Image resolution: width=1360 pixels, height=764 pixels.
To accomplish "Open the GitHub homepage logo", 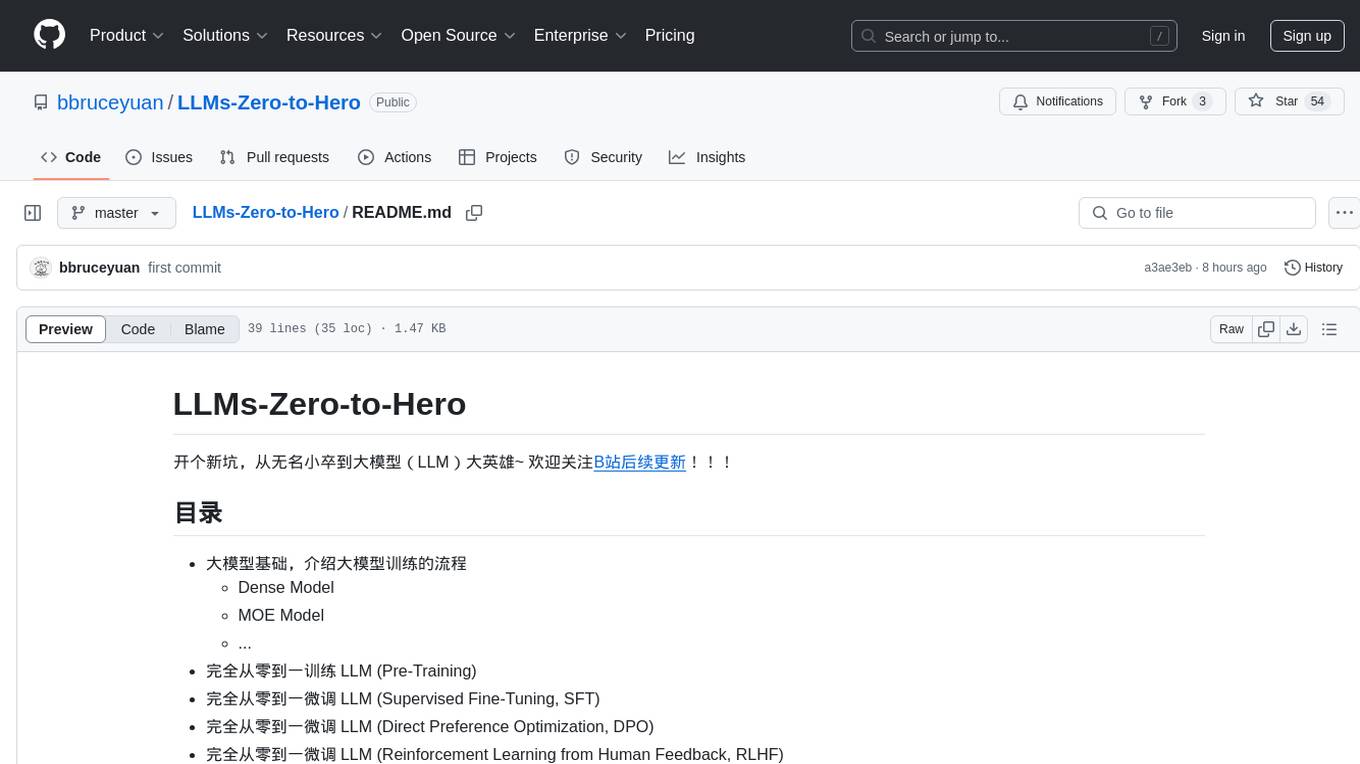I will (x=49, y=35).
